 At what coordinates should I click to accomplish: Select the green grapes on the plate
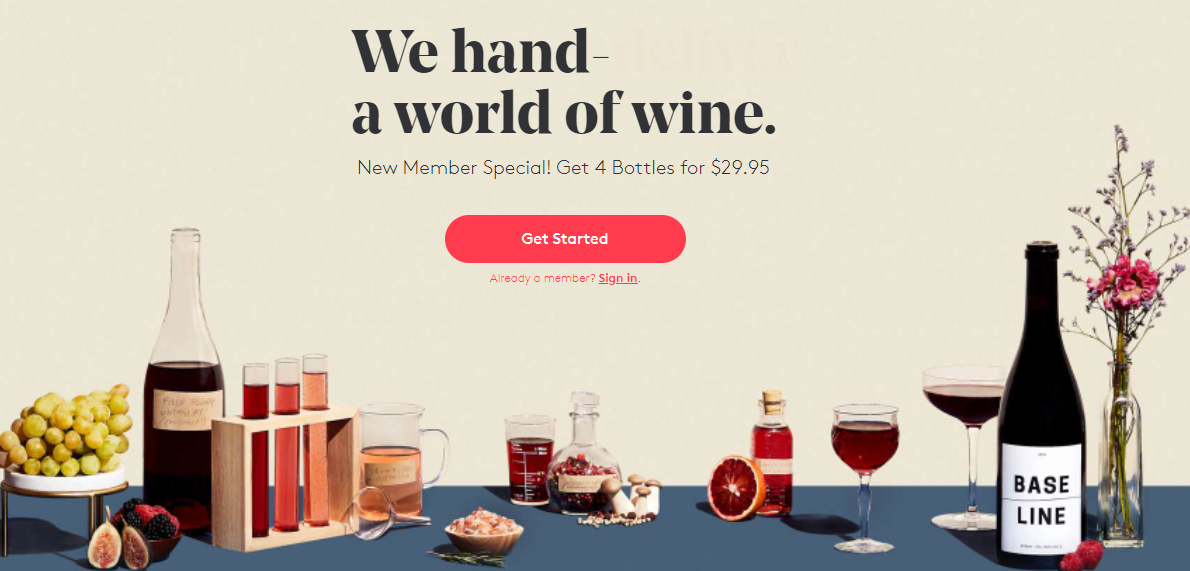click(67, 430)
